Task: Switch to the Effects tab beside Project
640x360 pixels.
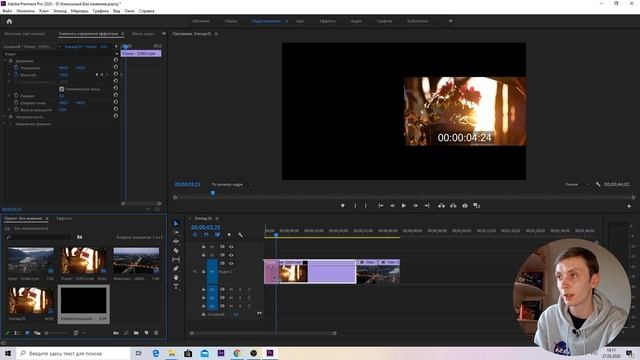Action: click(x=64, y=218)
